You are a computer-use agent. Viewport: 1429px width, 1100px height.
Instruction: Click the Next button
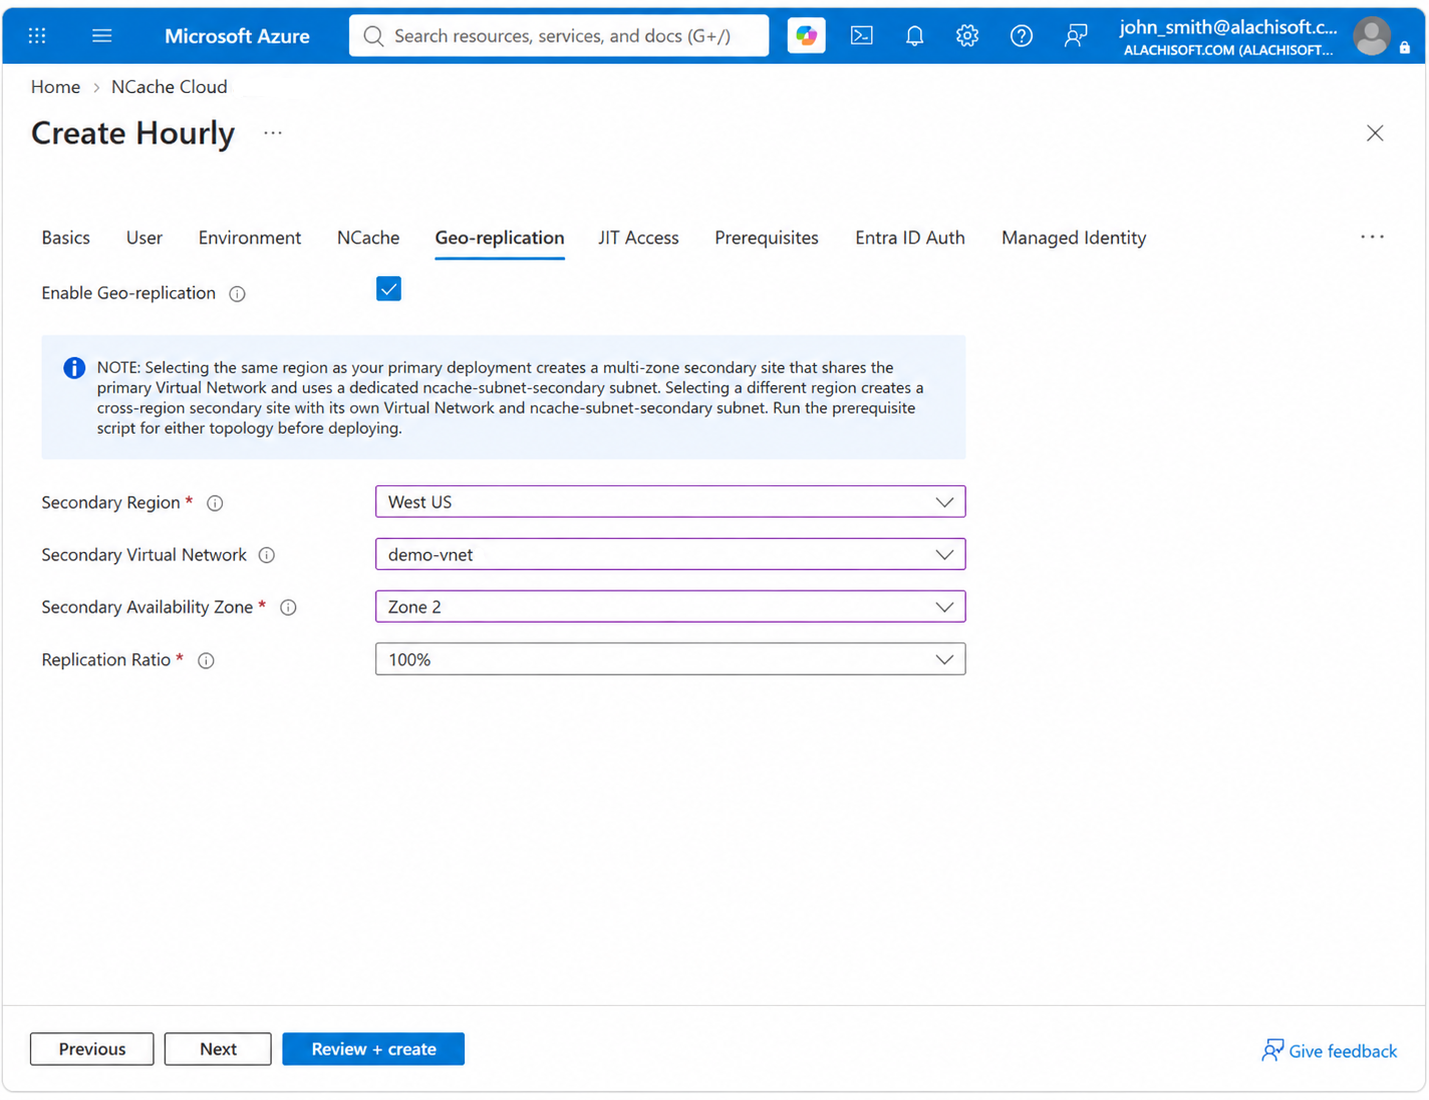click(218, 1049)
